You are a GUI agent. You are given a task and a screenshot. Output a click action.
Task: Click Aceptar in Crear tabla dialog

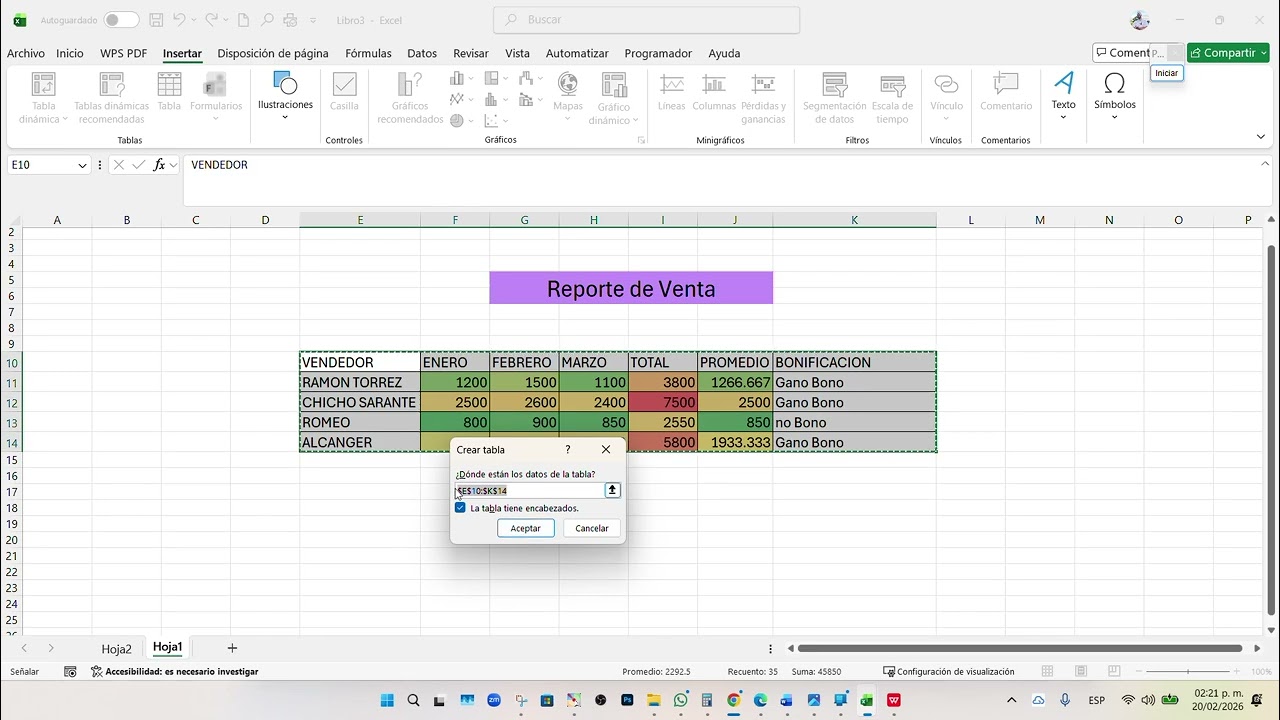(525, 528)
